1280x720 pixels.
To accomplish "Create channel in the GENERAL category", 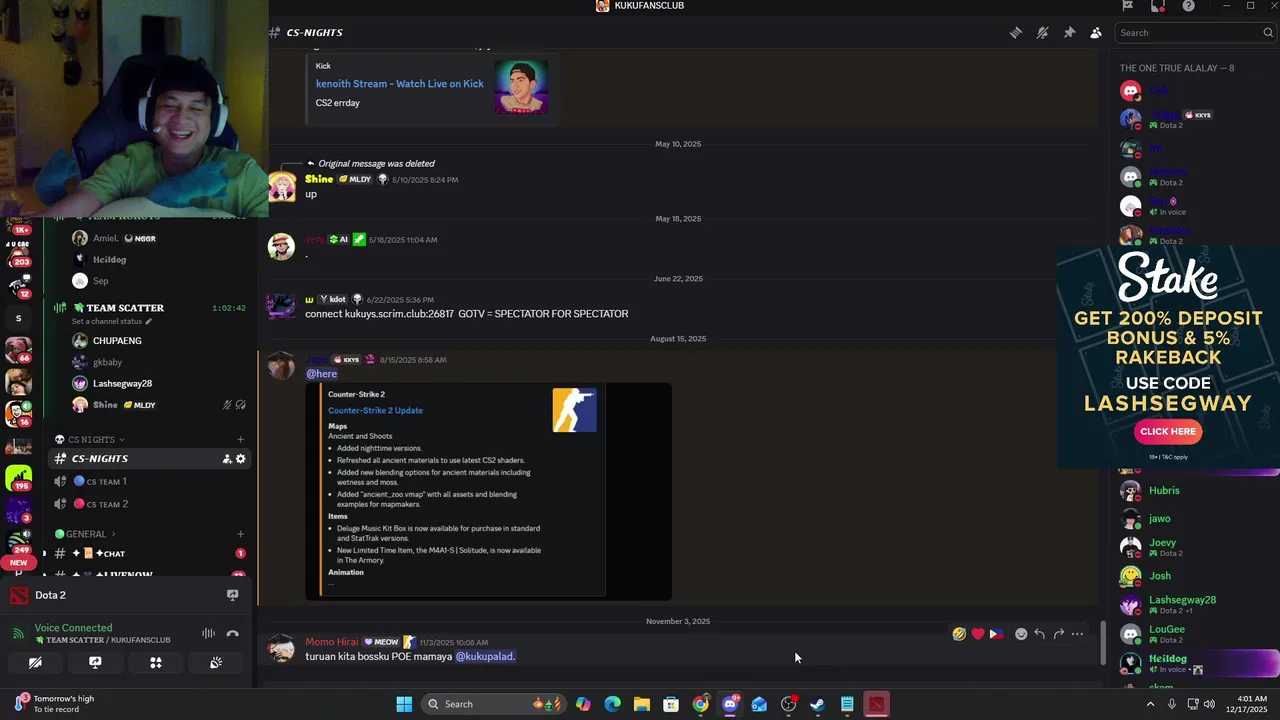I will [240, 534].
